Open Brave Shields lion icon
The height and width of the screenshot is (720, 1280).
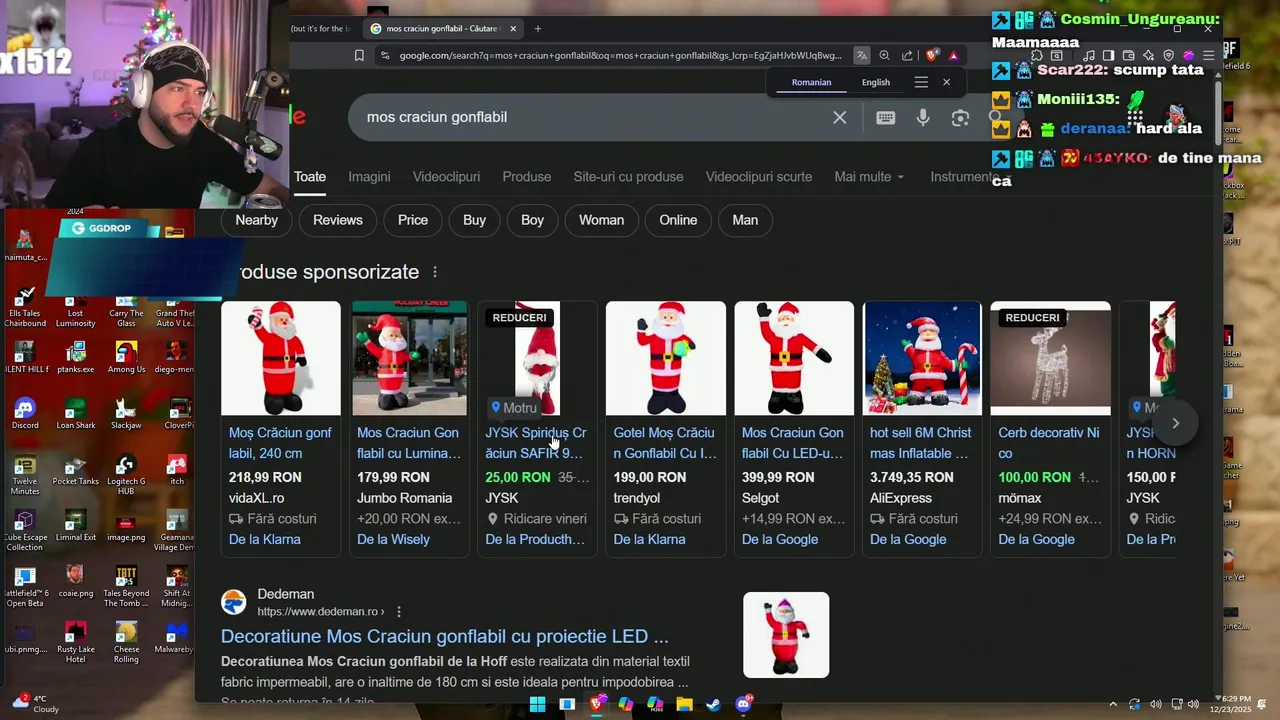(932, 56)
